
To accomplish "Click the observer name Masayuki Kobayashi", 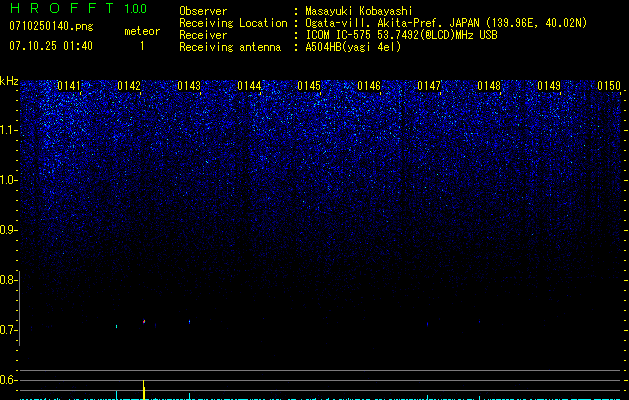I will 359,11.
